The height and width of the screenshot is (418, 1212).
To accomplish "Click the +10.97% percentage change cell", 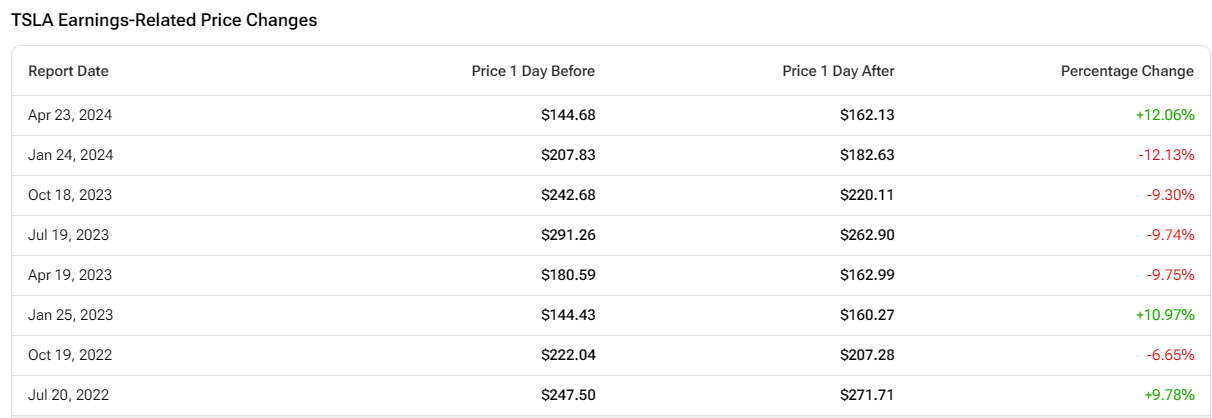I will point(1165,315).
